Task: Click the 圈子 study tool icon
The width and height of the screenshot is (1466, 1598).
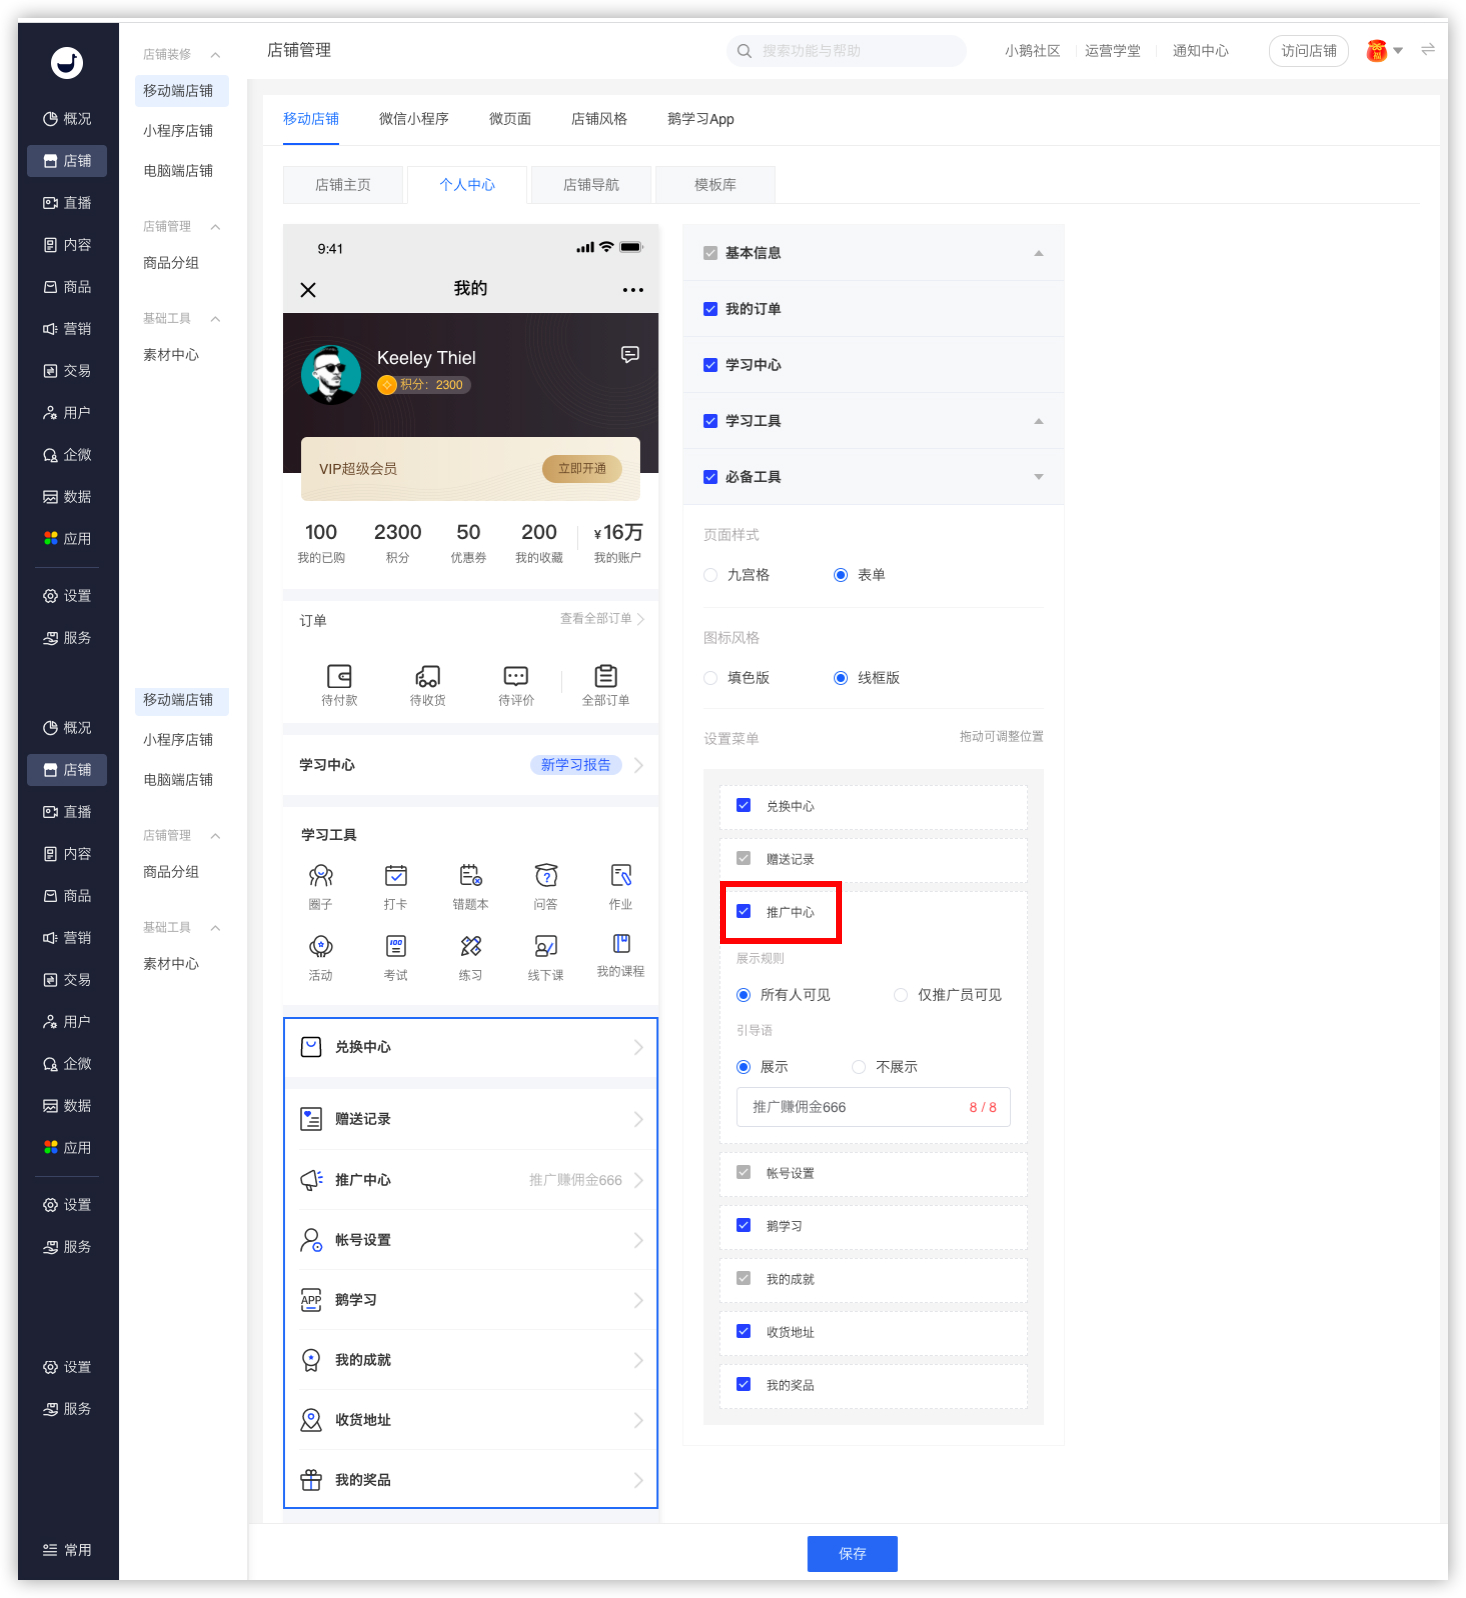Action: pyautogui.click(x=320, y=876)
